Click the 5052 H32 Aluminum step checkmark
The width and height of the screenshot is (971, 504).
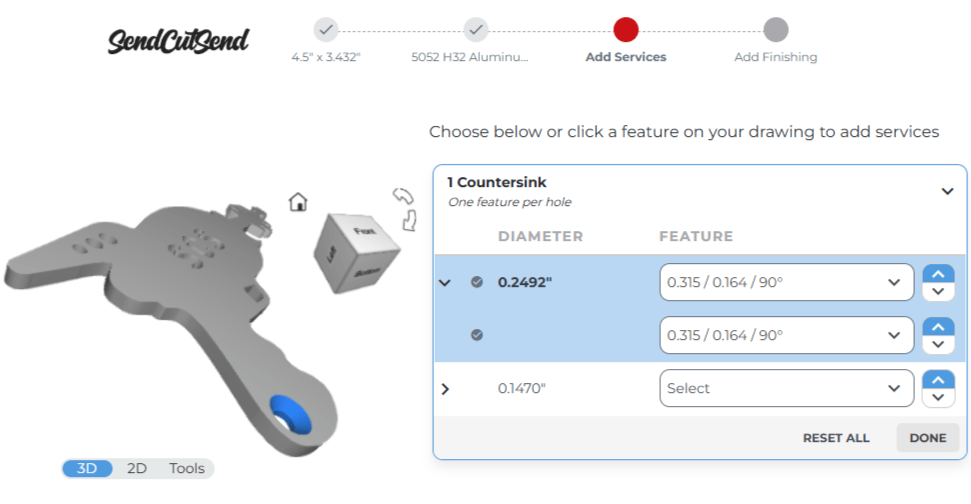click(476, 29)
